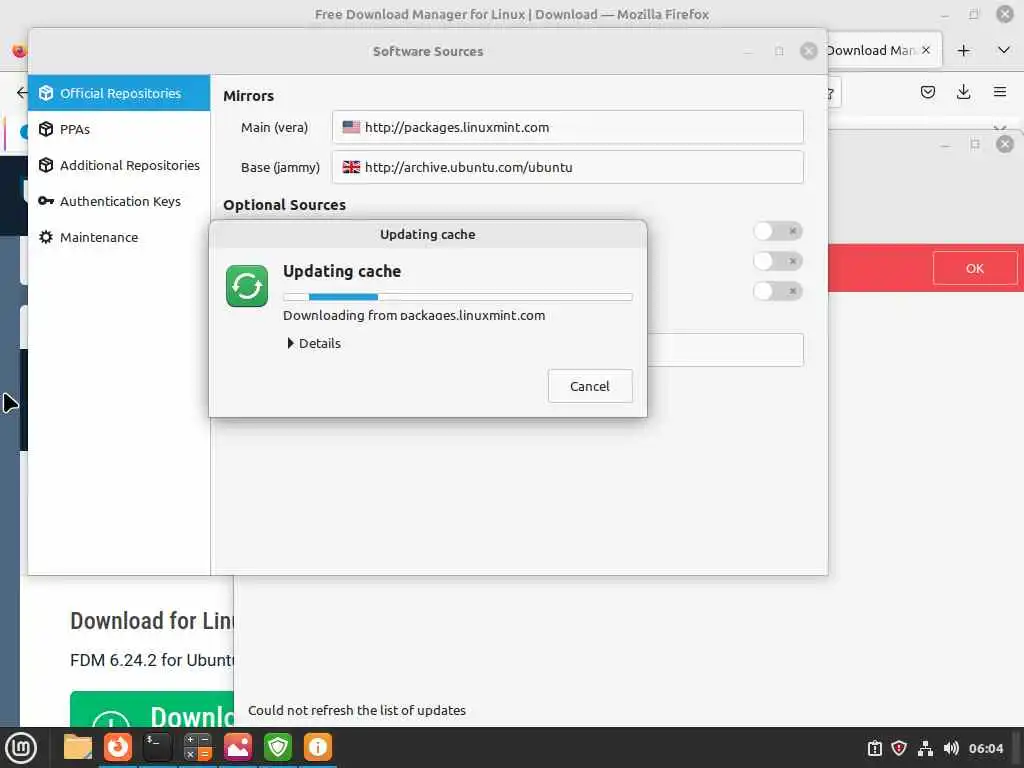Click the US flag in the Main mirror
Image resolution: width=1024 pixels, height=768 pixels.
point(351,127)
